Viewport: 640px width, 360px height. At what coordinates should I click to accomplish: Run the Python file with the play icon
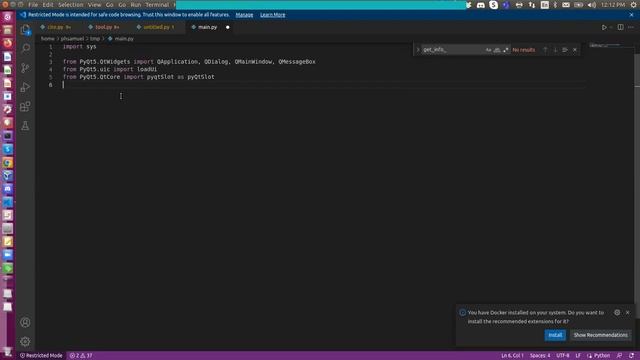(x=604, y=27)
